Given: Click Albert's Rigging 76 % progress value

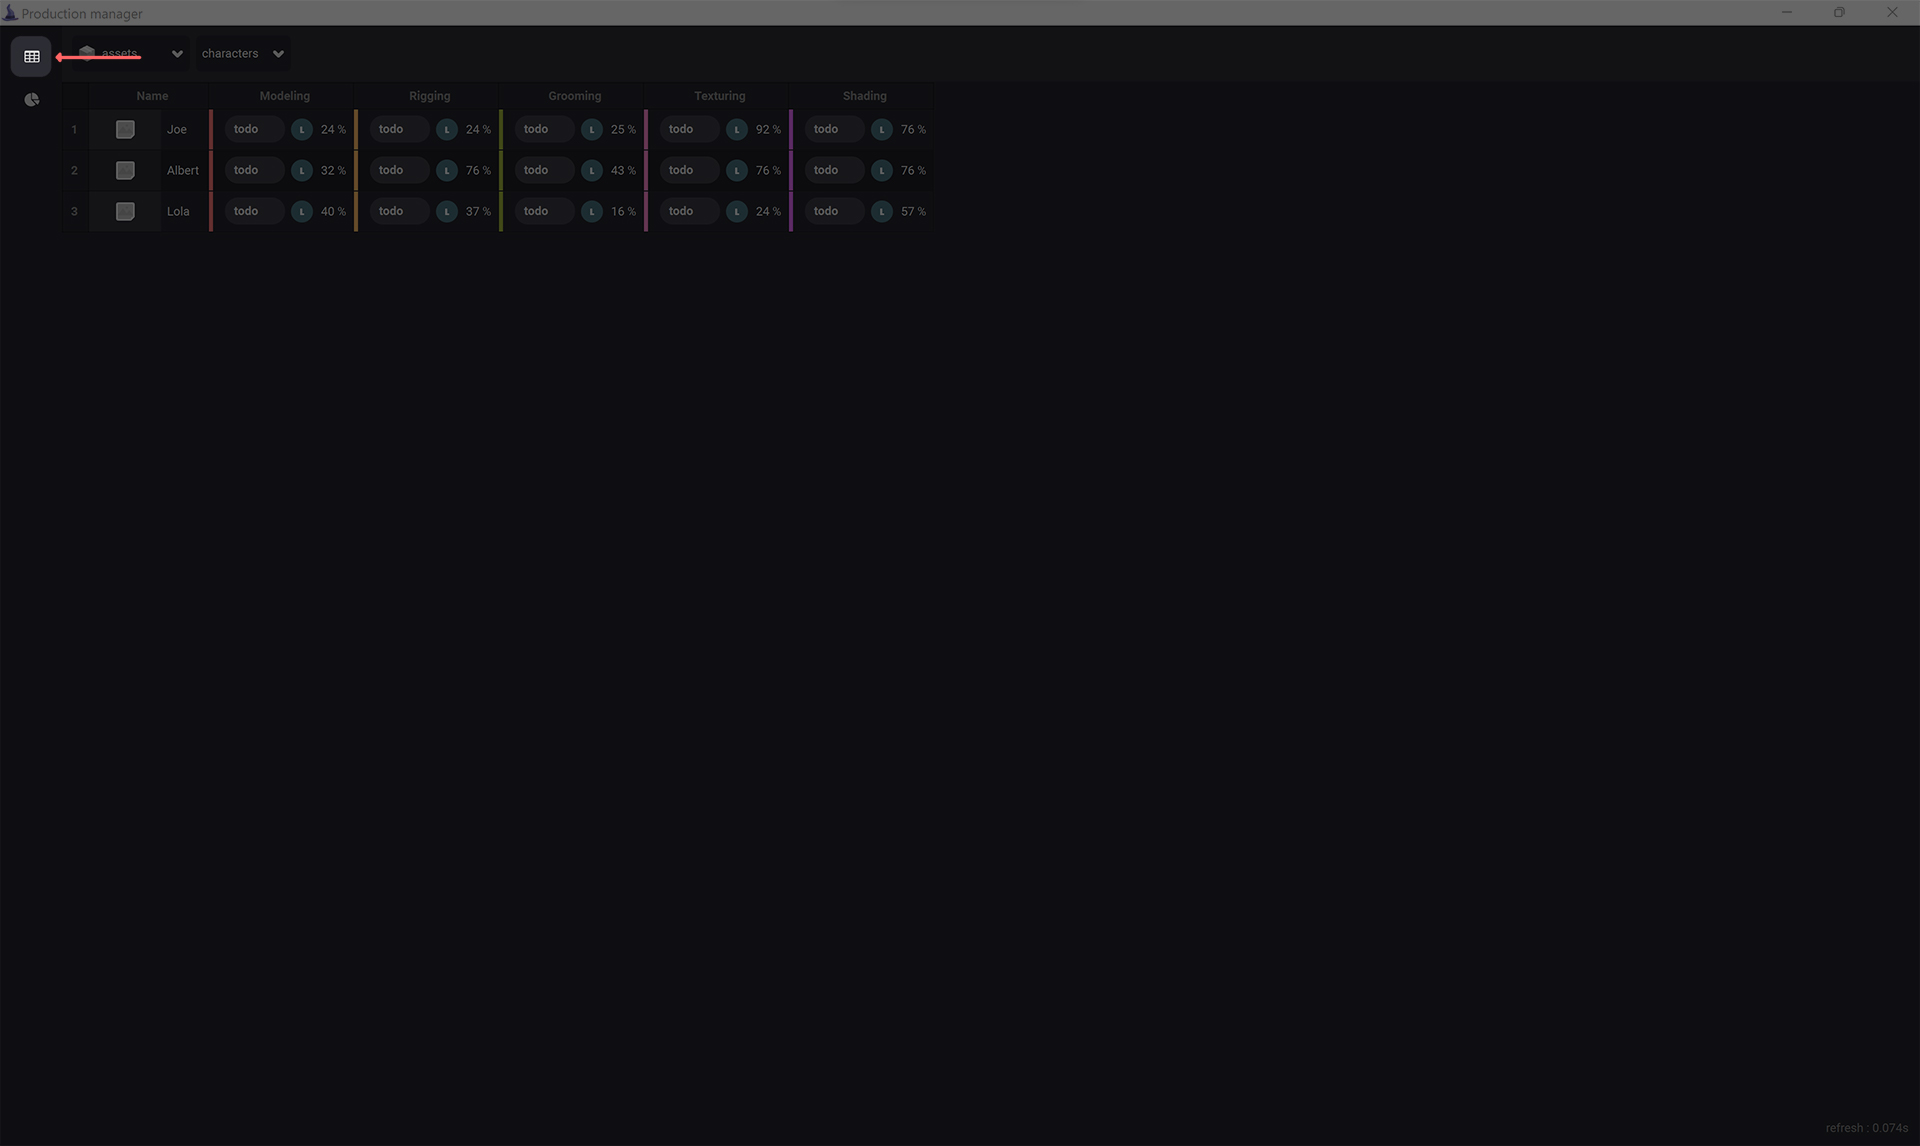Looking at the screenshot, I should click(478, 171).
